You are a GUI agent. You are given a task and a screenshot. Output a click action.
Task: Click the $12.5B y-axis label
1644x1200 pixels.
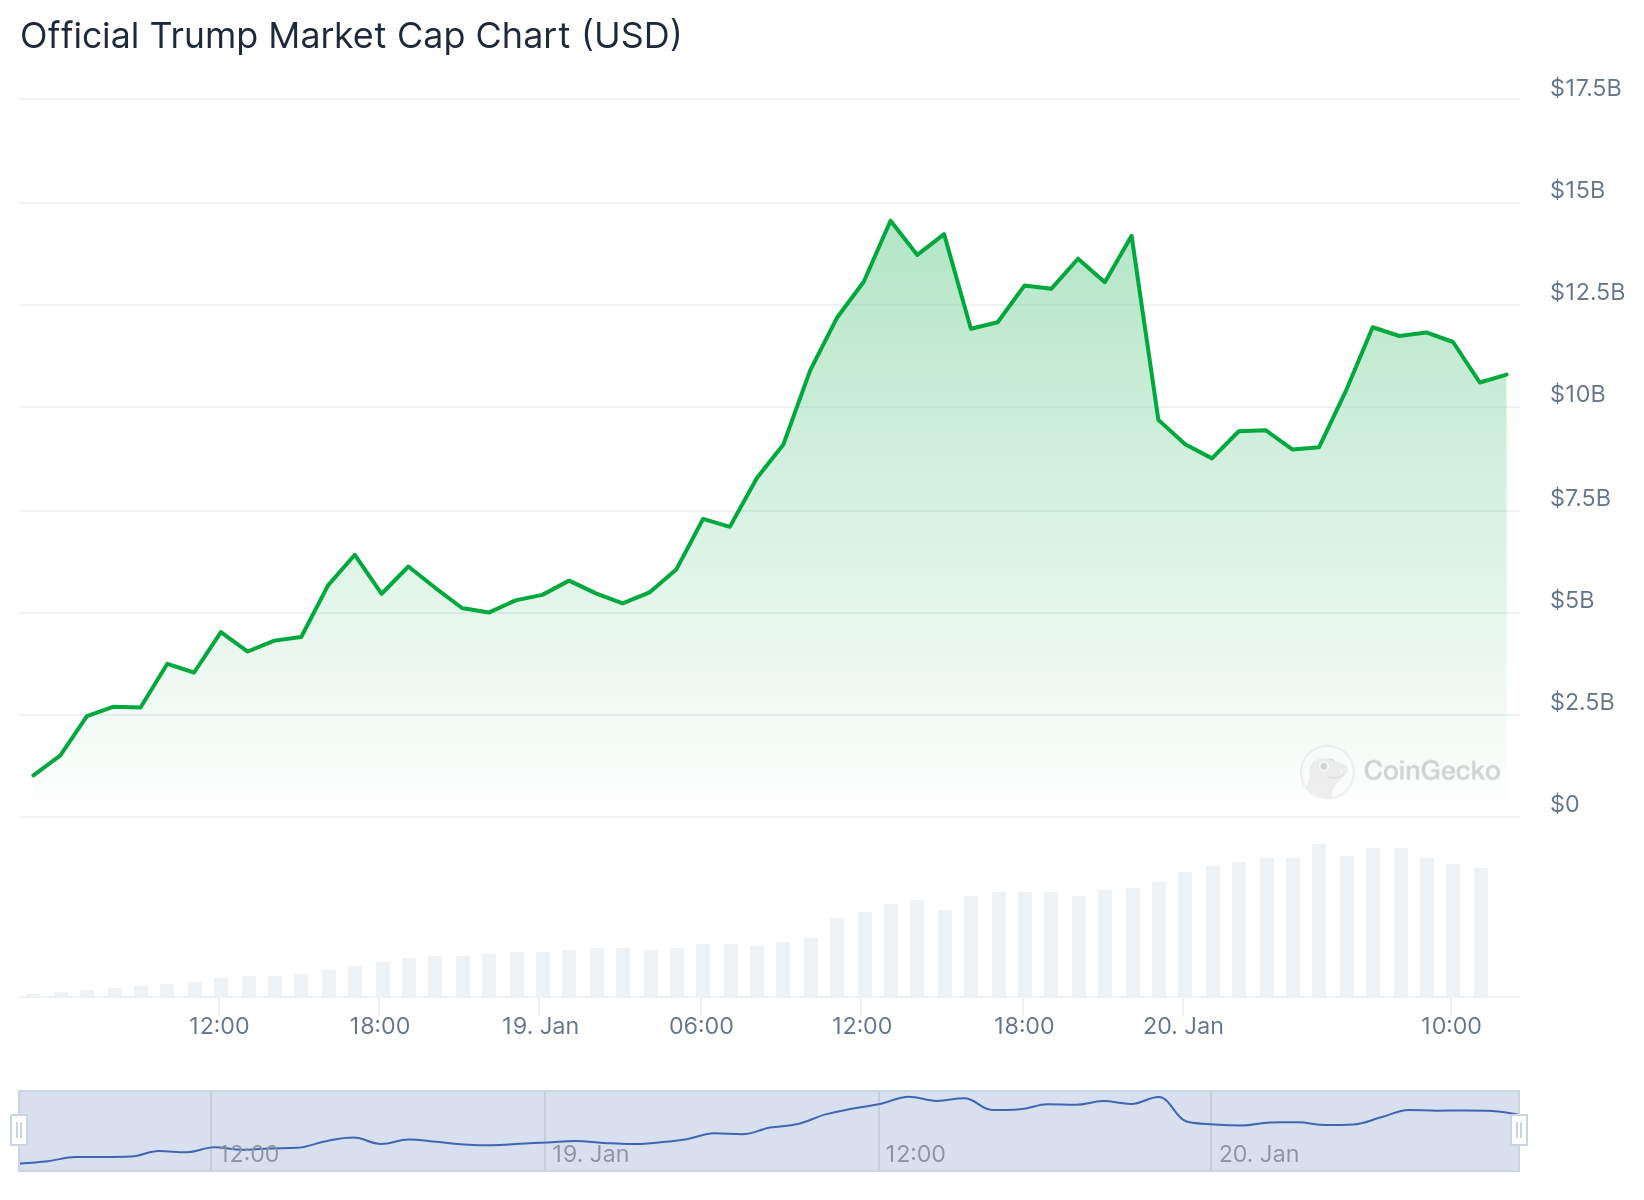[1587, 292]
